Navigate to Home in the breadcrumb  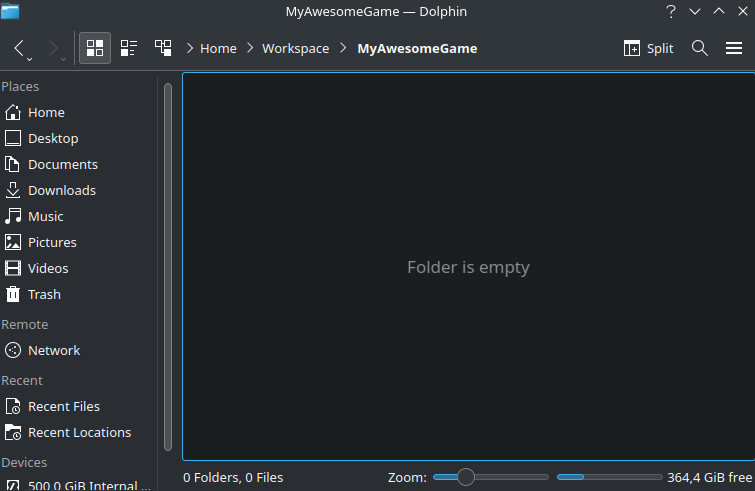coord(218,48)
